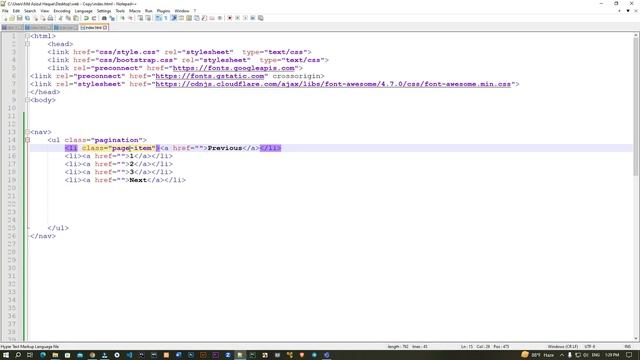
Task: Open Find with the binoculars icon
Action: coord(104,18)
